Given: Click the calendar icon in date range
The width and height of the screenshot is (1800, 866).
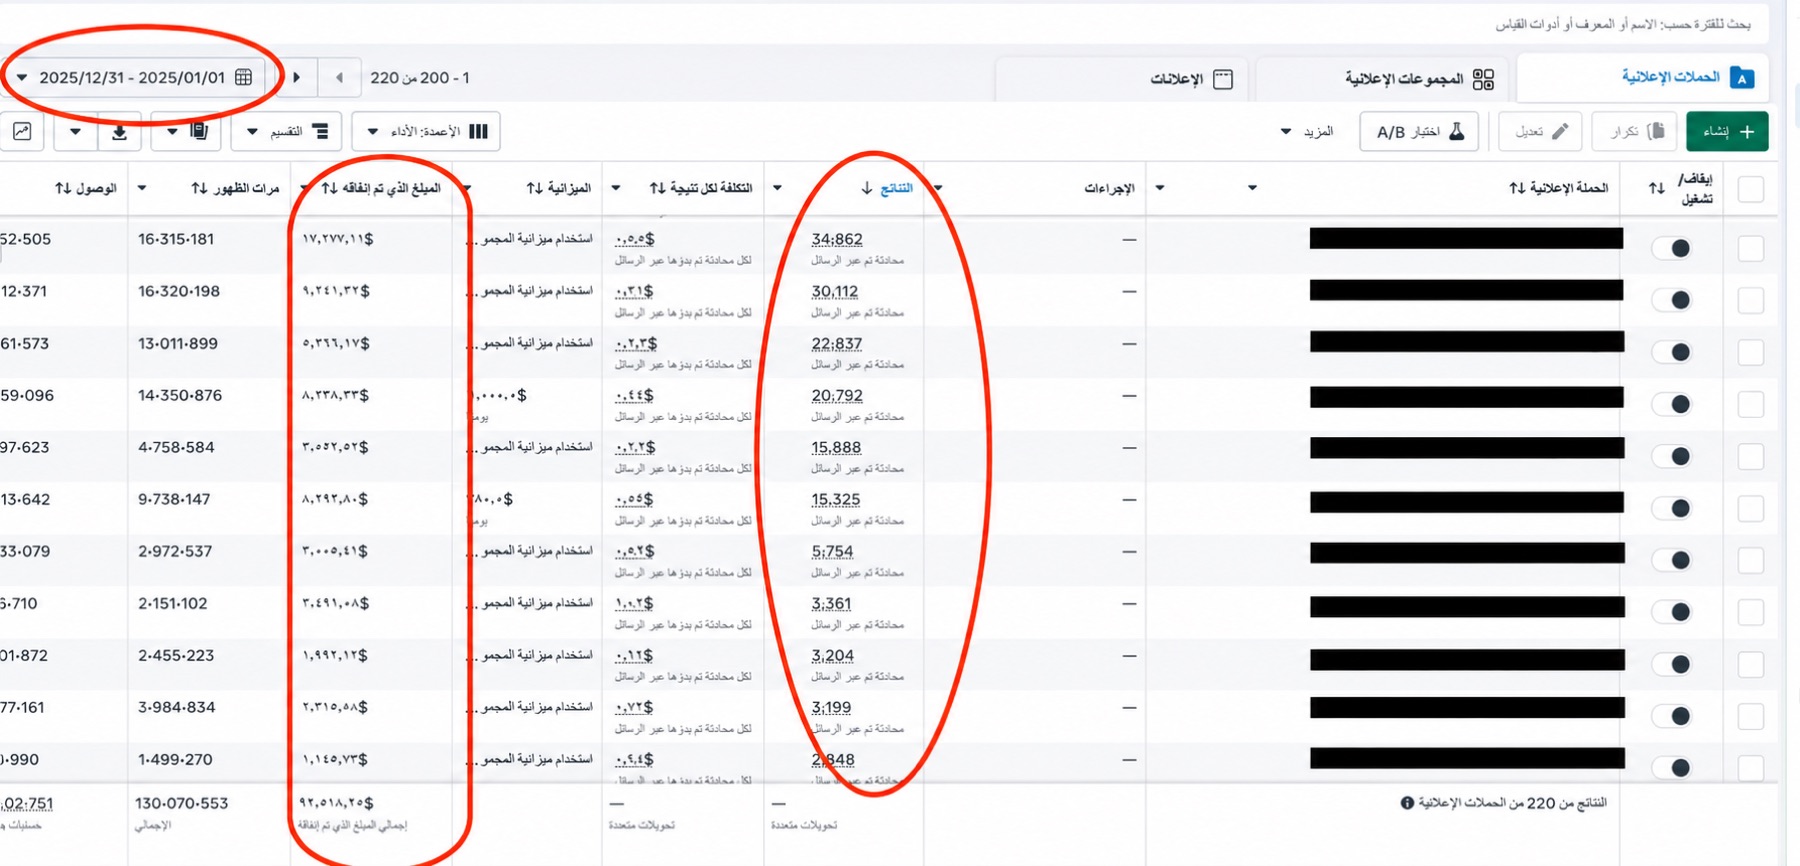Looking at the screenshot, I should coord(243,77).
